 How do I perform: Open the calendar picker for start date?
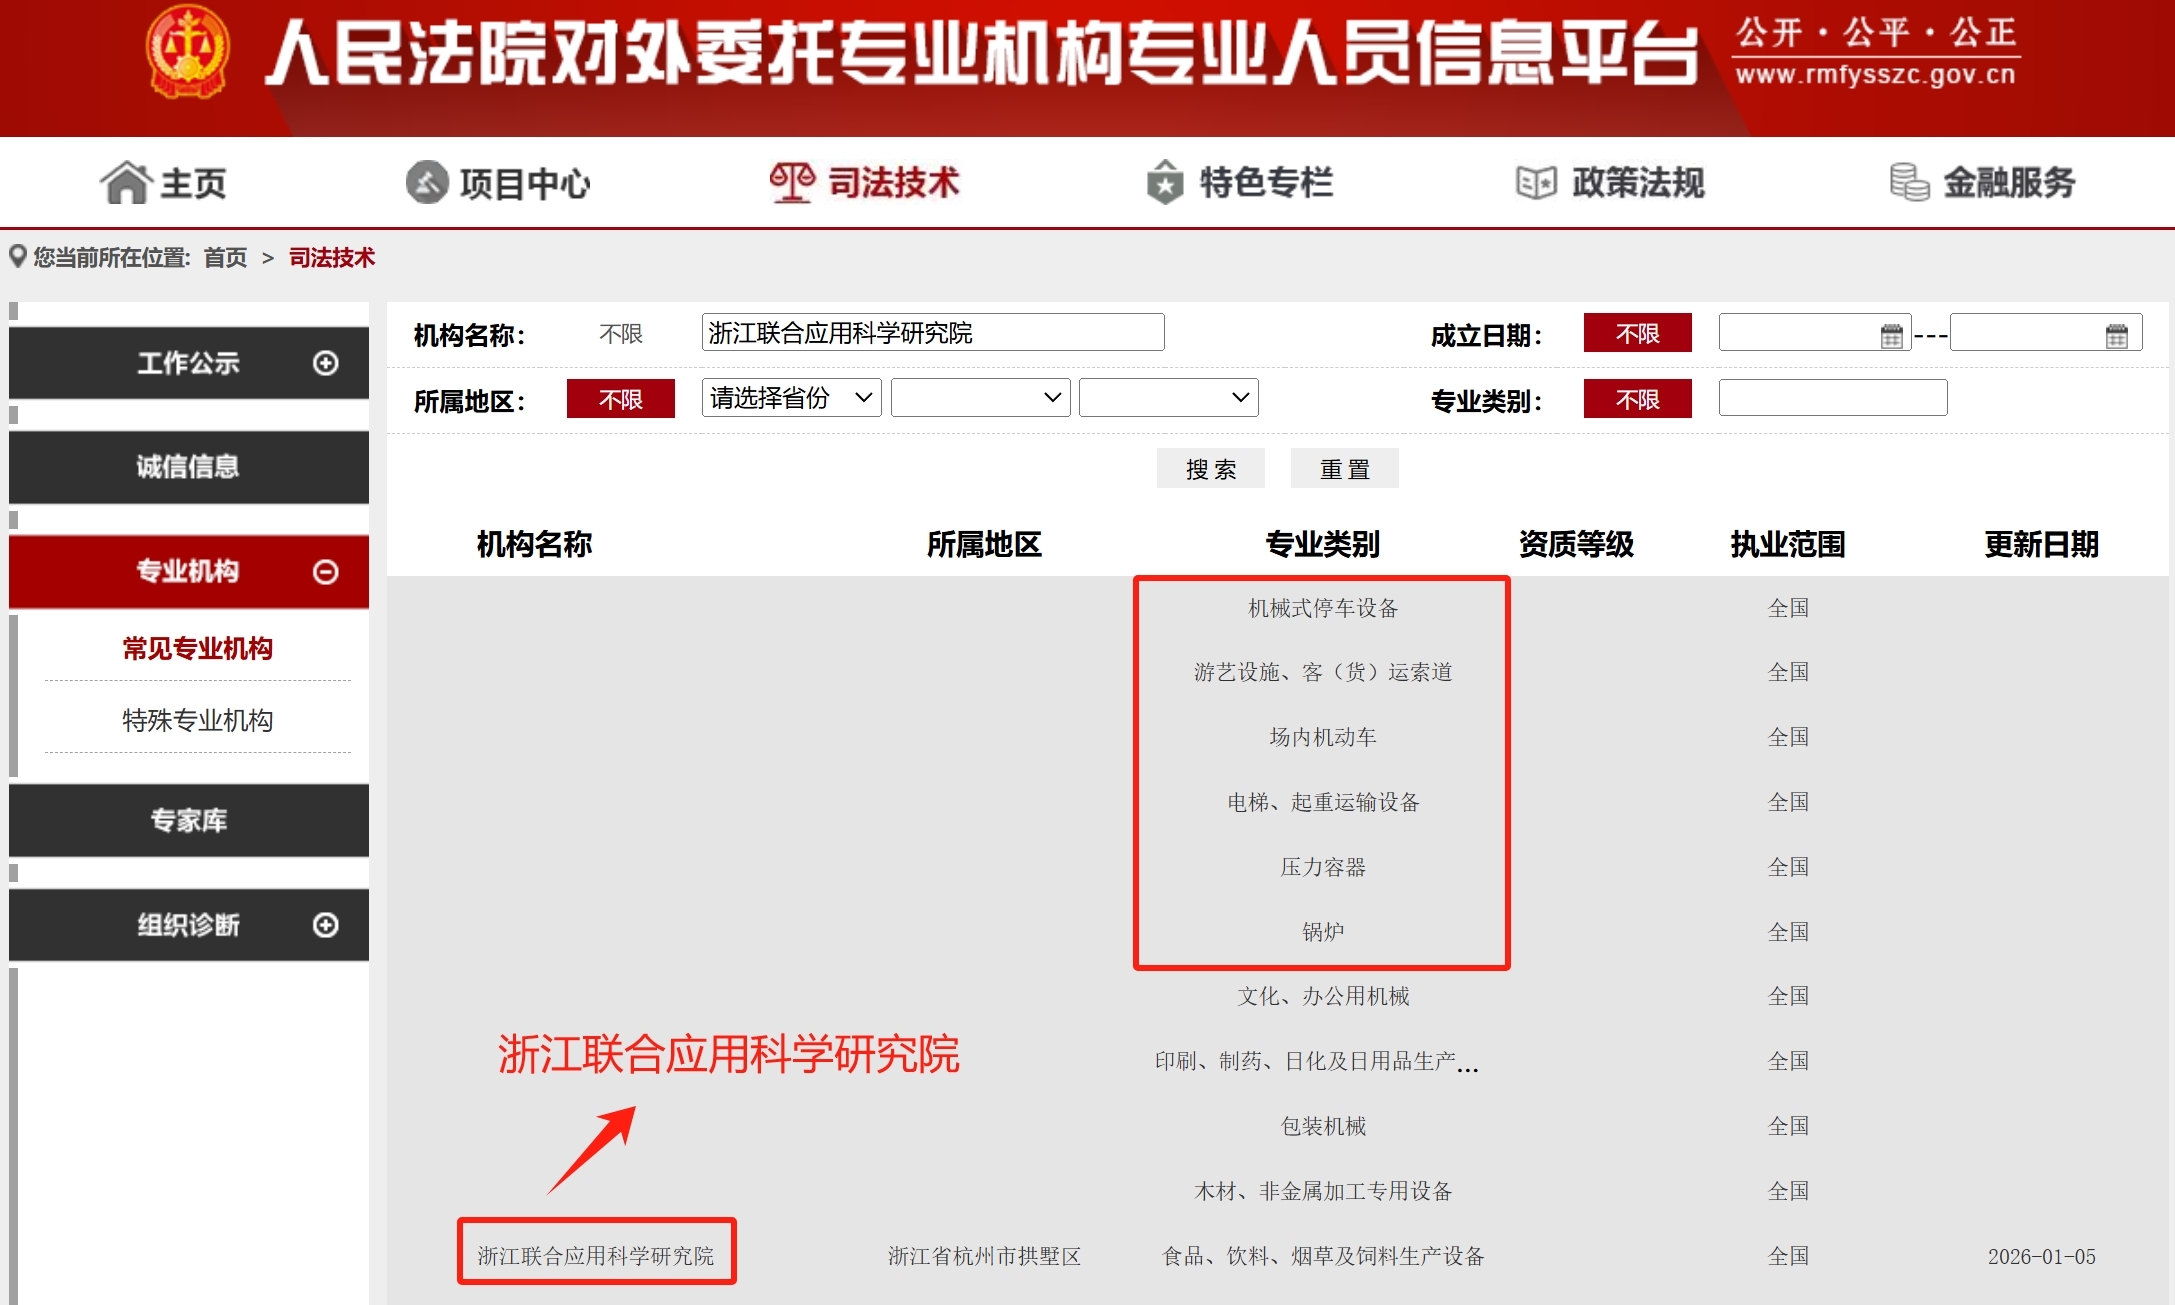1891,334
